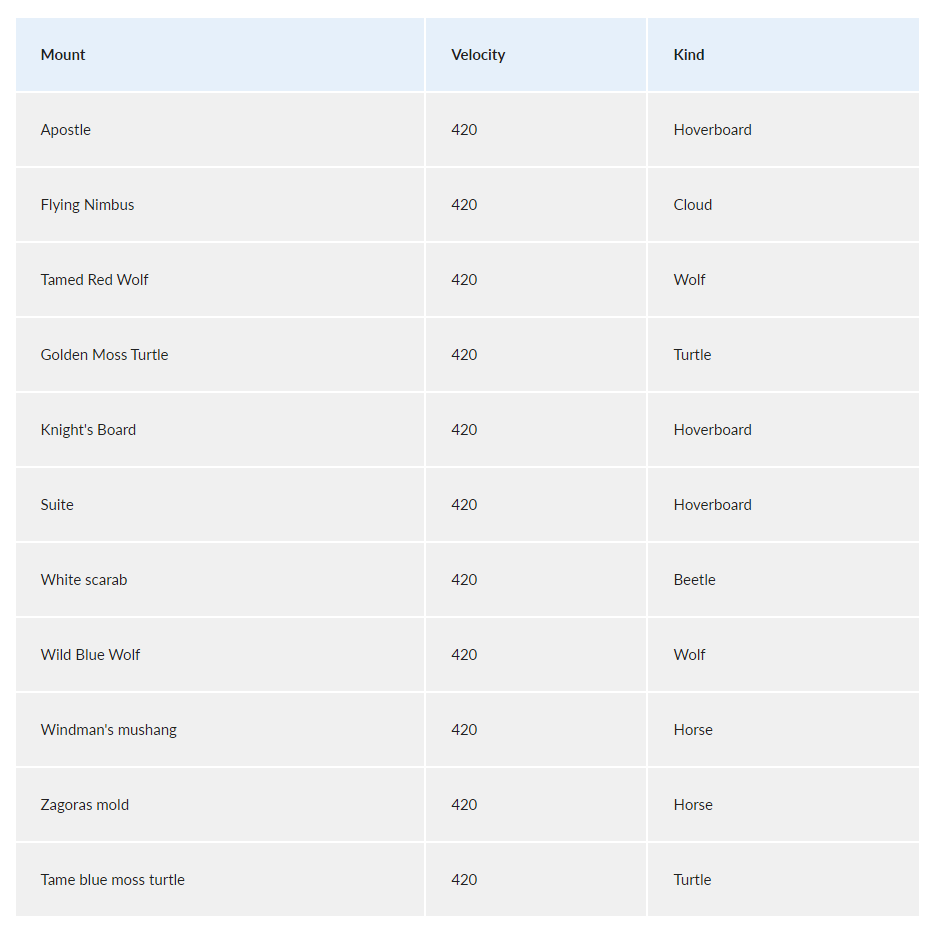934x932 pixels.
Task: Click Tame blue moss turtle's Turtle cell
Action: pyautogui.click(x=783, y=880)
